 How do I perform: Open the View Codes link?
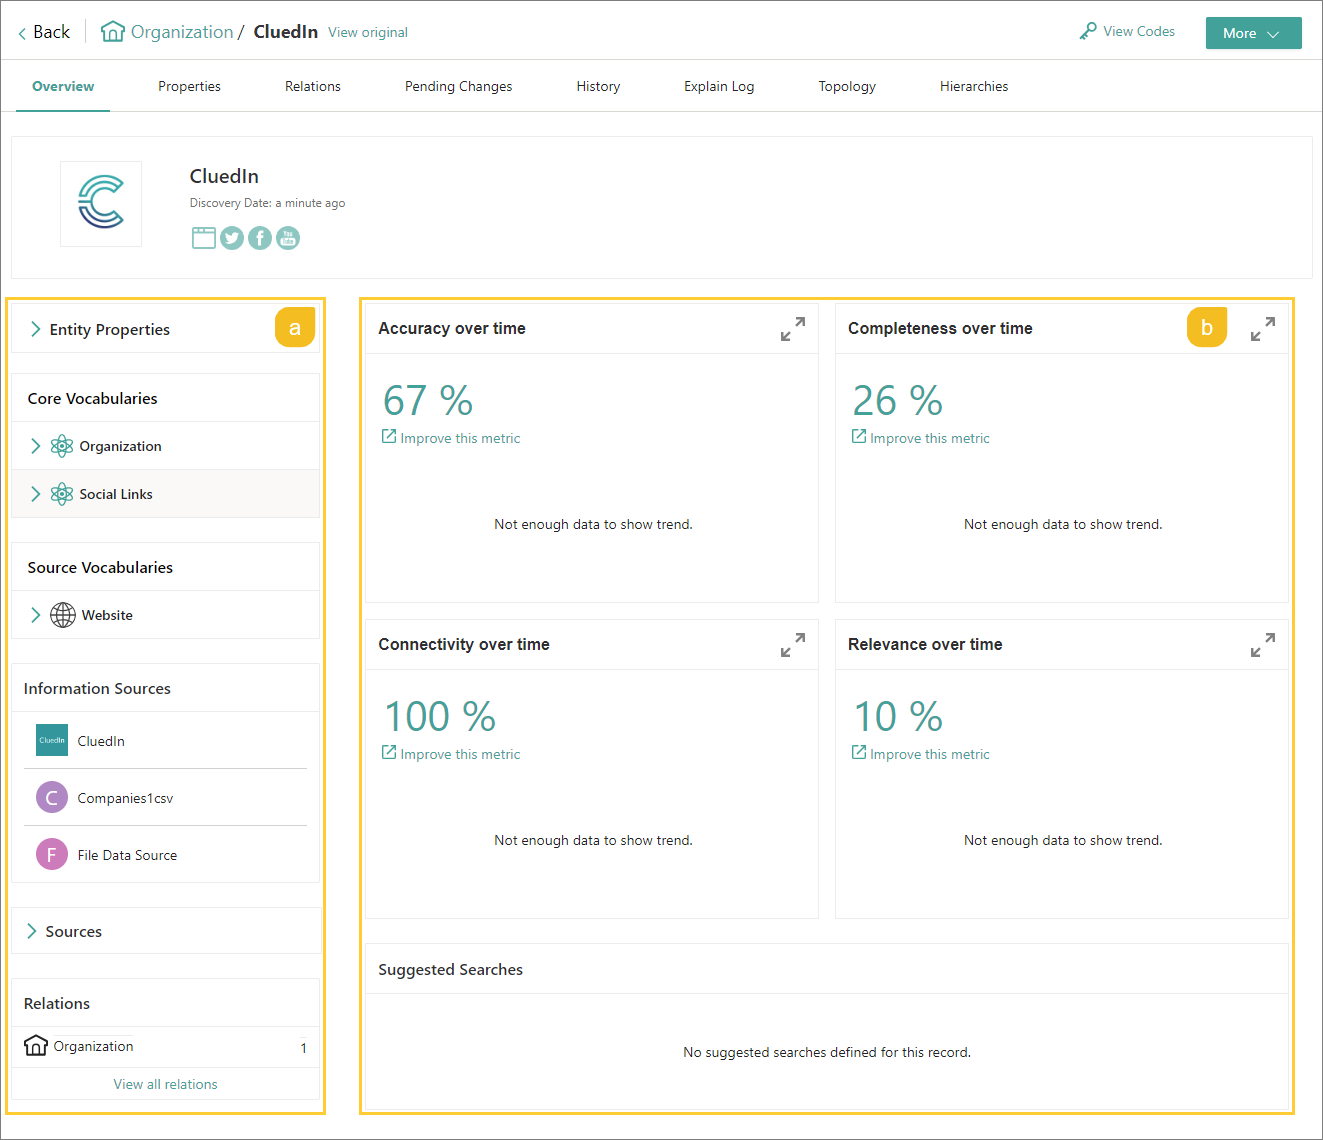1139,32
